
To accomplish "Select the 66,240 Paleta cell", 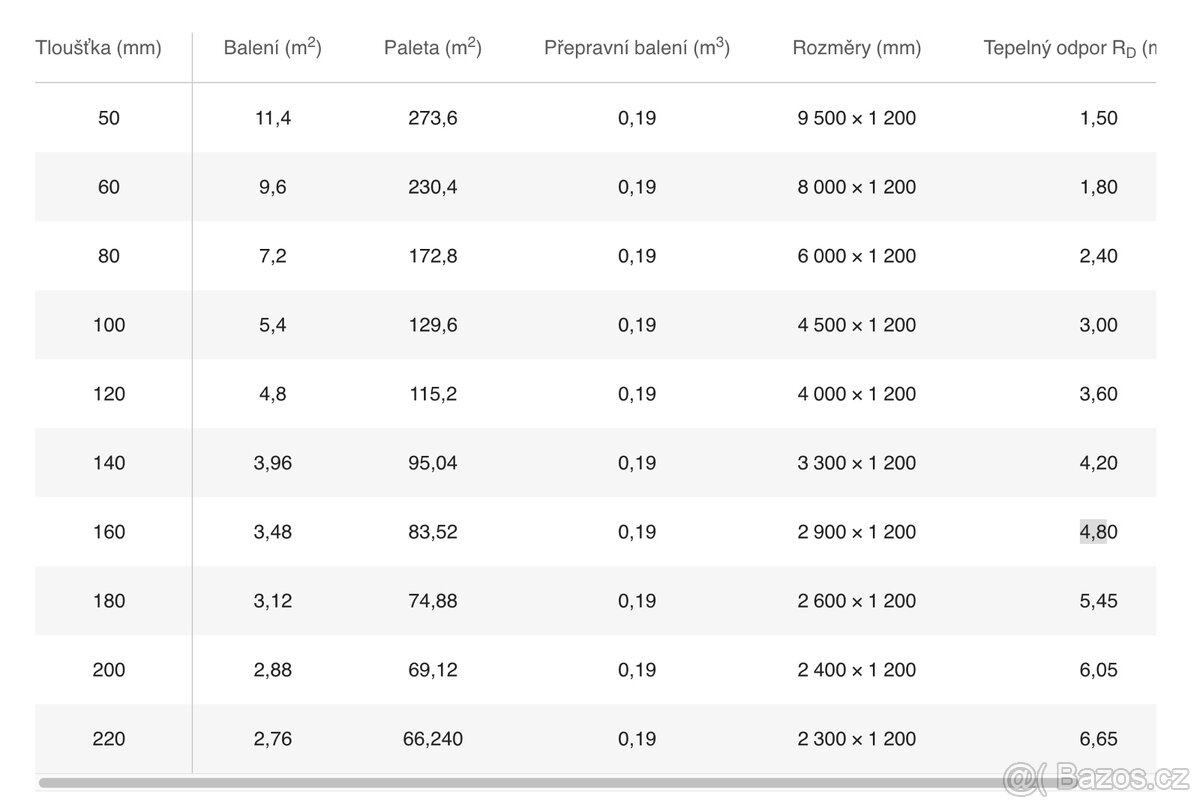I will tap(432, 739).
